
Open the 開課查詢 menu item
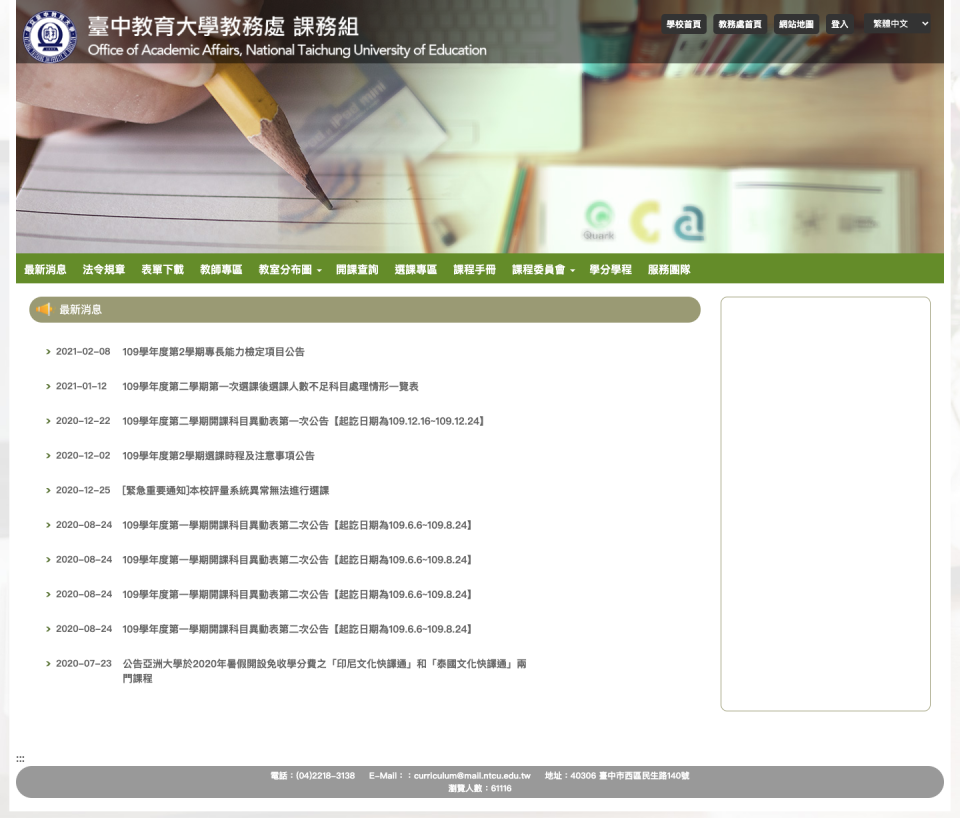tap(357, 270)
